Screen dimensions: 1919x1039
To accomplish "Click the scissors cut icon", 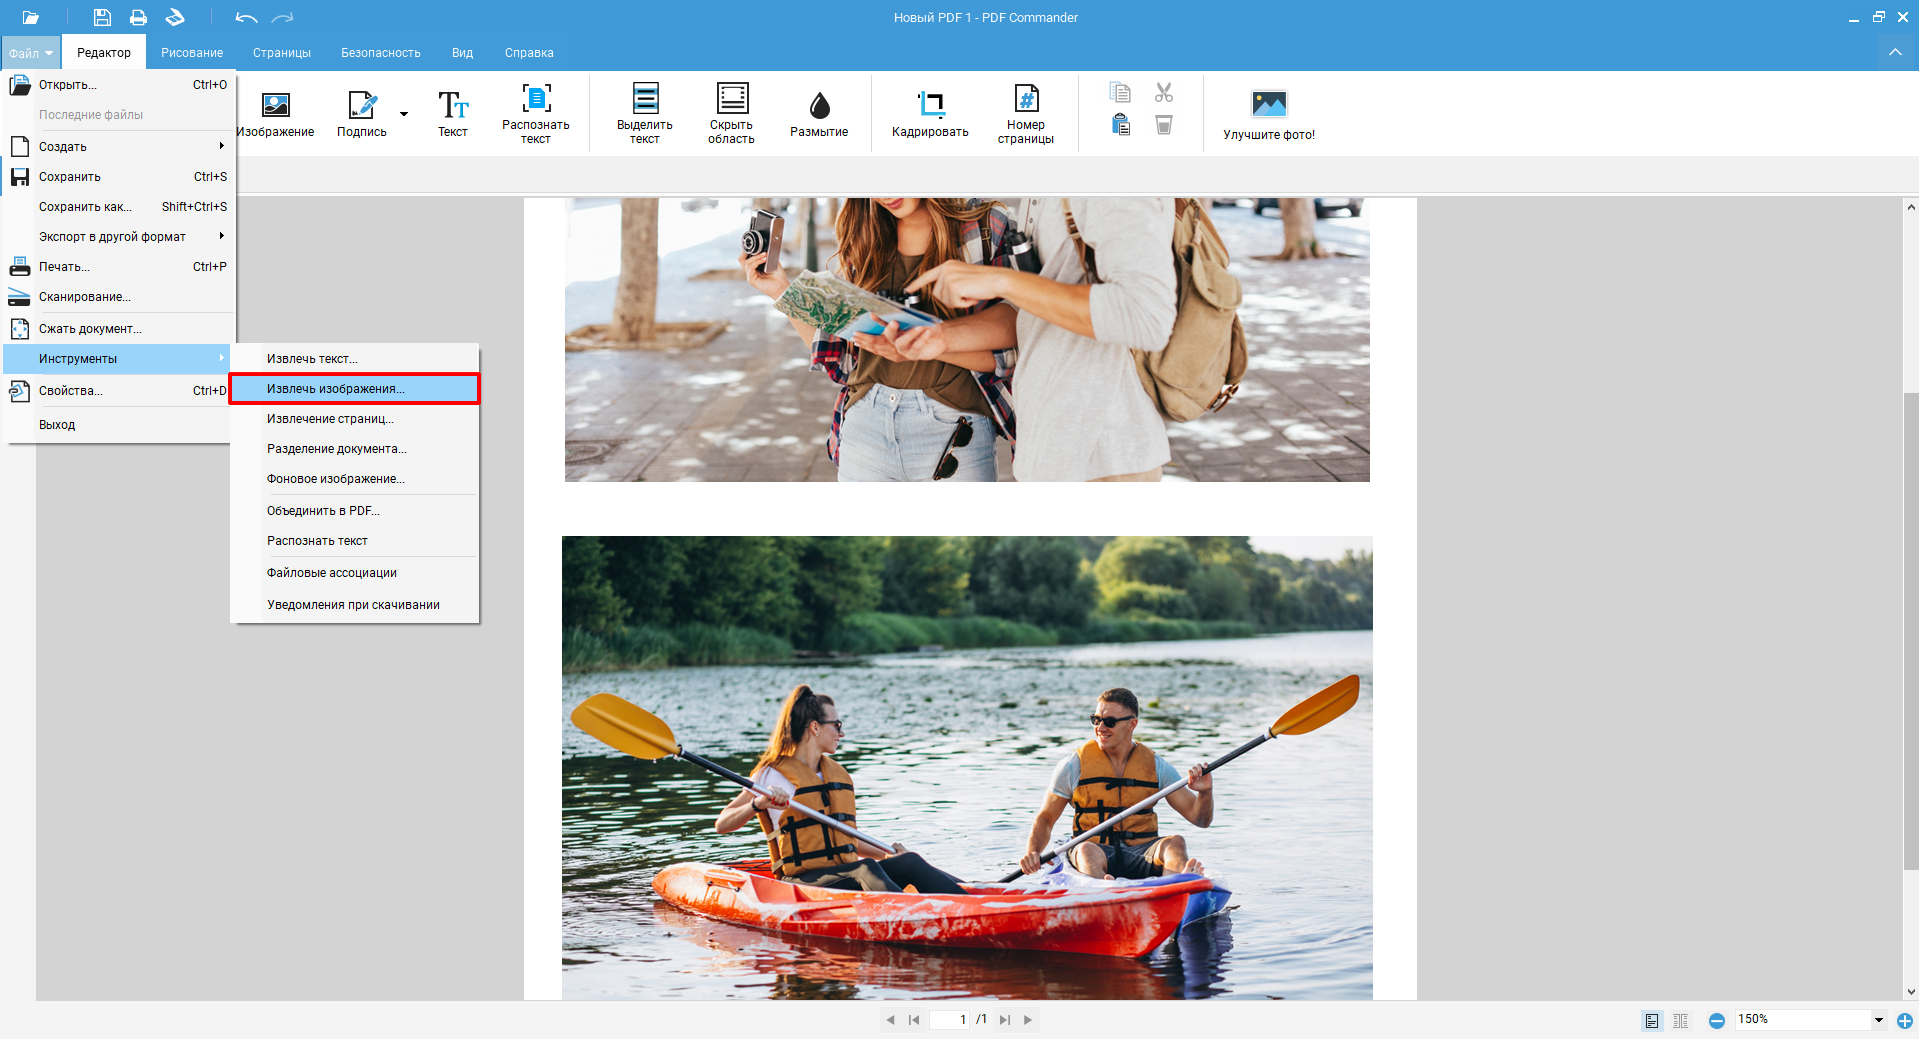I will 1163,93.
